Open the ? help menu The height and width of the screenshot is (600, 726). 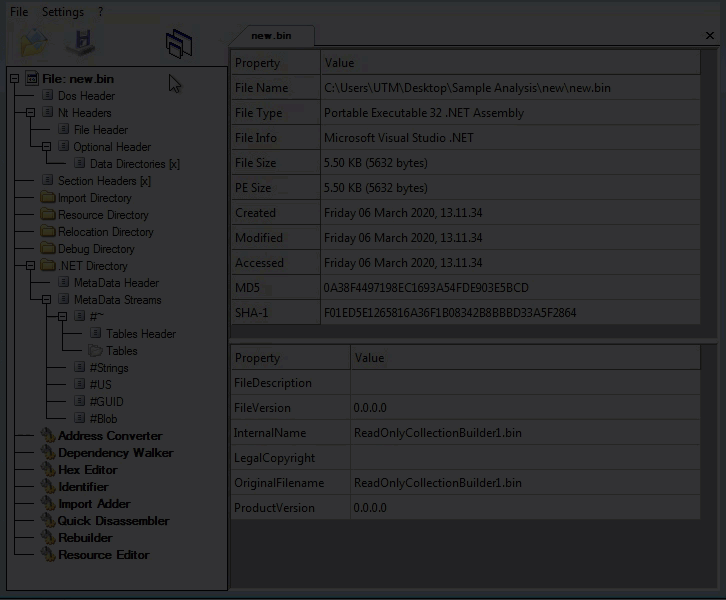100,12
